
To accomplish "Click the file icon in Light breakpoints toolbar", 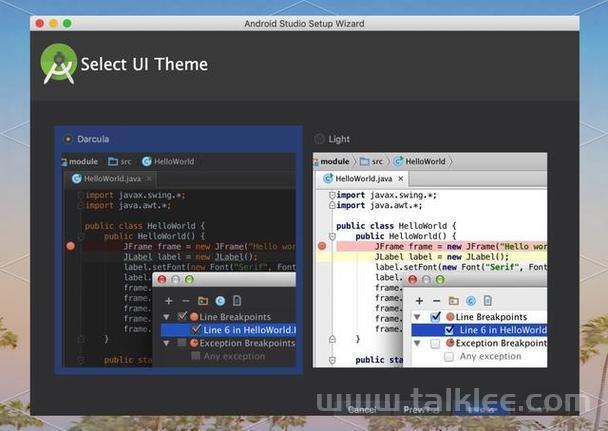I will pos(488,300).
